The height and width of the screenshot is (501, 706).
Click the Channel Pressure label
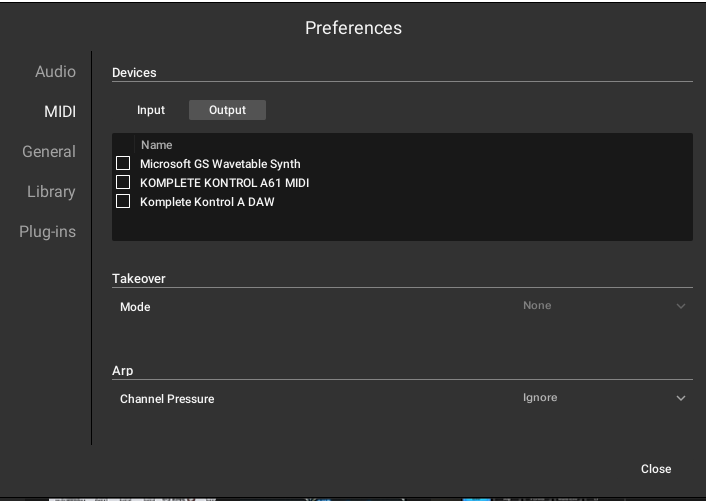click(167, 399)
